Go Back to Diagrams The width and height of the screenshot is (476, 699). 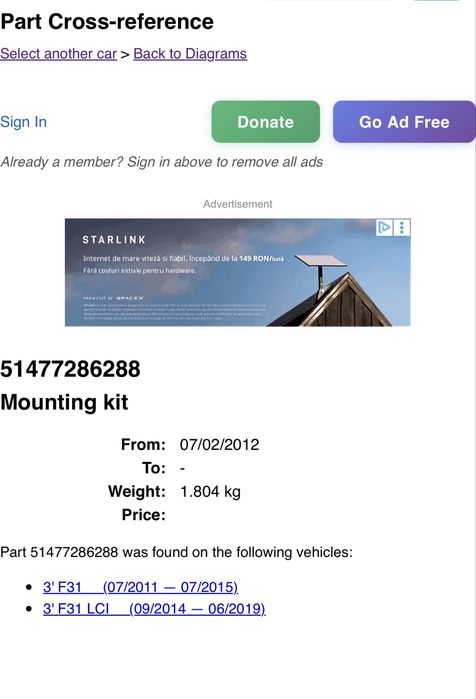[x=190, y=53]
